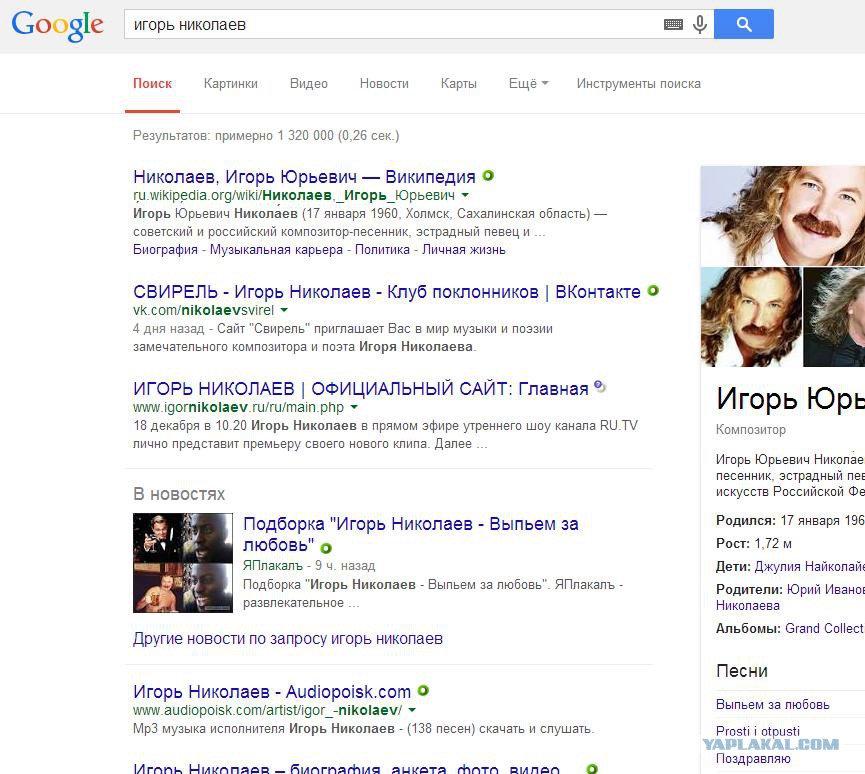Open the Политика sitelink
Screen dimensions: 865x774
coord(382,249)
